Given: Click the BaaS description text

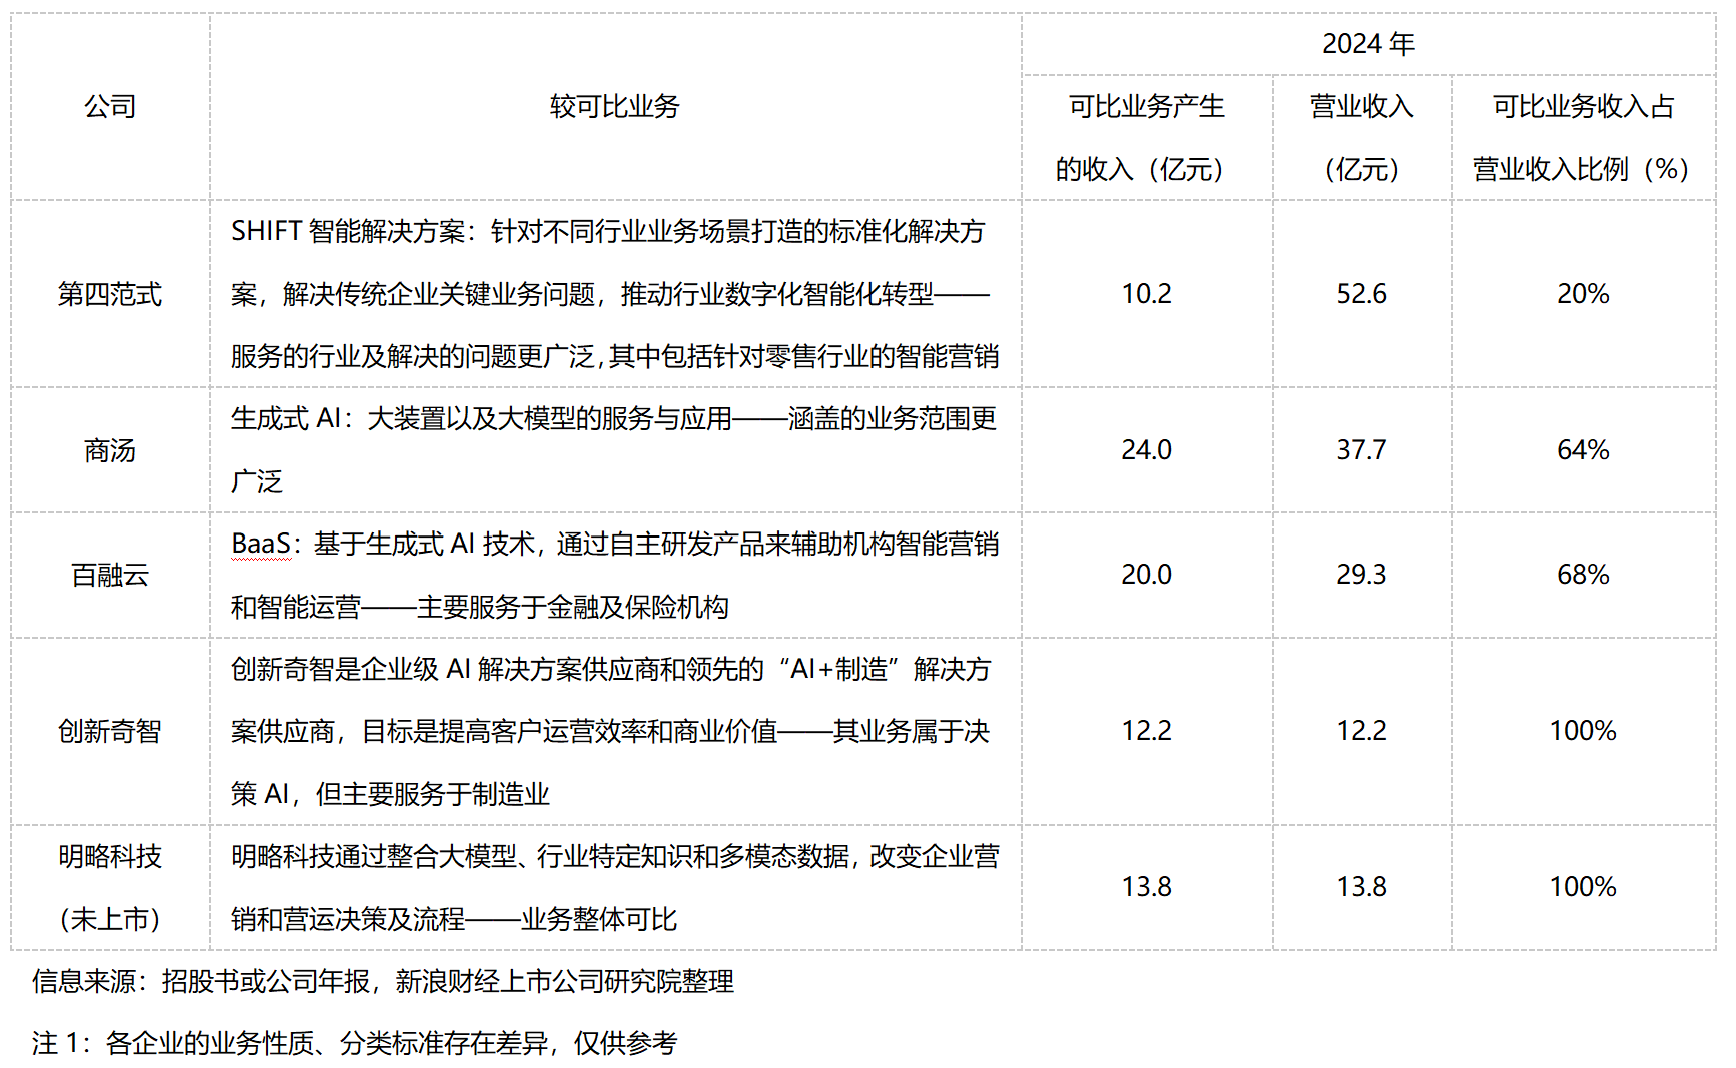Looking at the screenshot, I should coord(615,575).
